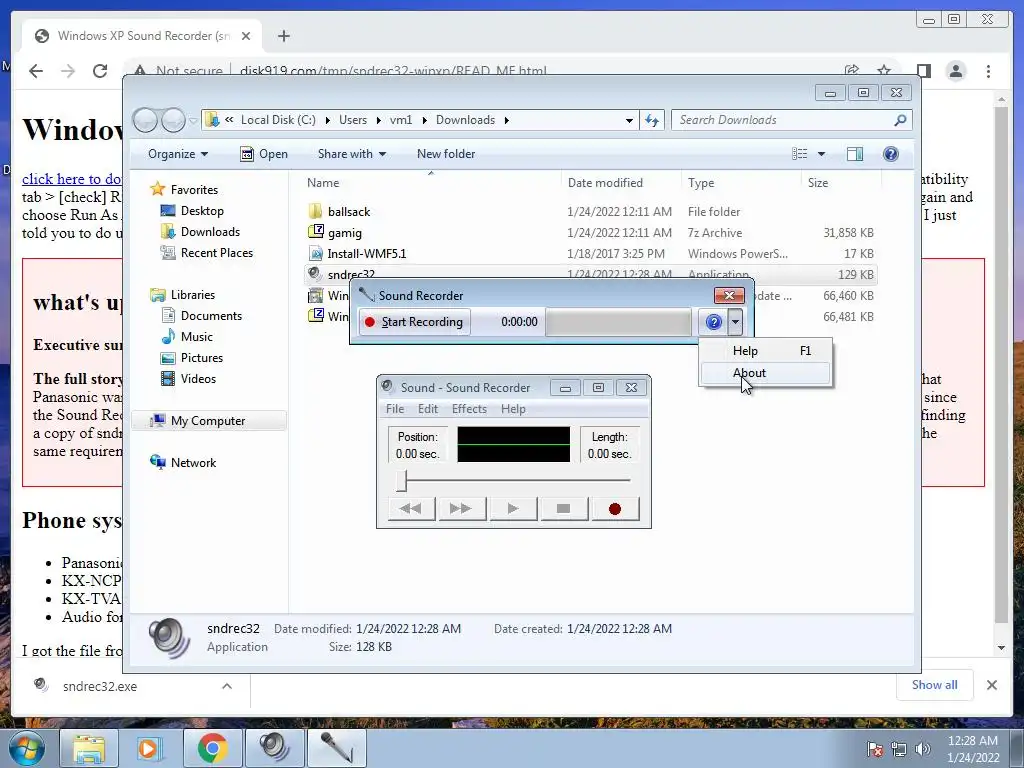Close the Sound Recorder window with red X

click(729, 296)
